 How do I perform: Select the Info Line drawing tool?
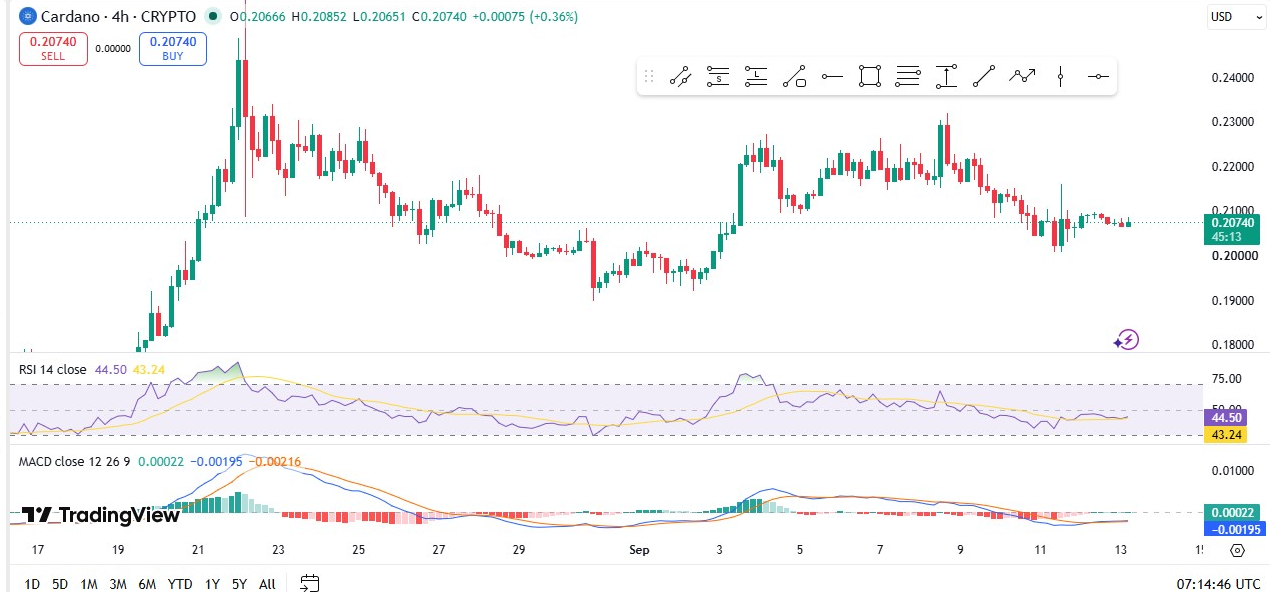pos(795,76)
